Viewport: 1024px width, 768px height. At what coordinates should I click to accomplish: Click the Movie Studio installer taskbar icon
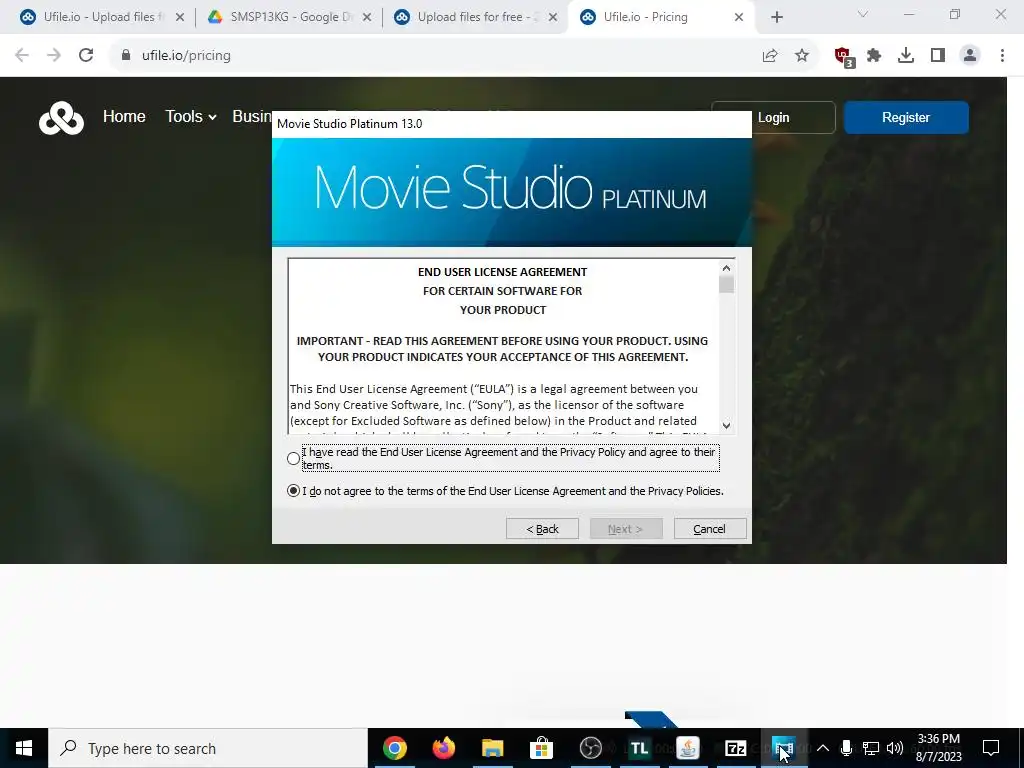pyautogui.click(x=784, y=748)
